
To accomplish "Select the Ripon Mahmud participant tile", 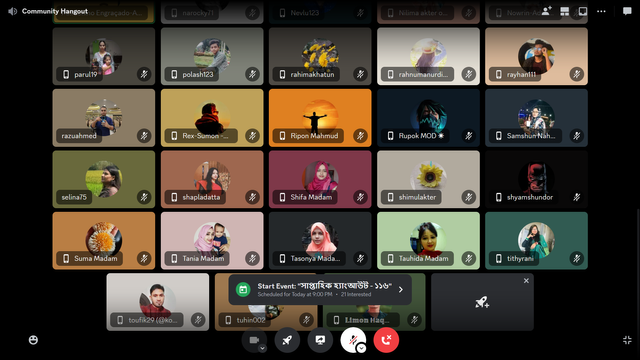I will click(x=320, y=118).
